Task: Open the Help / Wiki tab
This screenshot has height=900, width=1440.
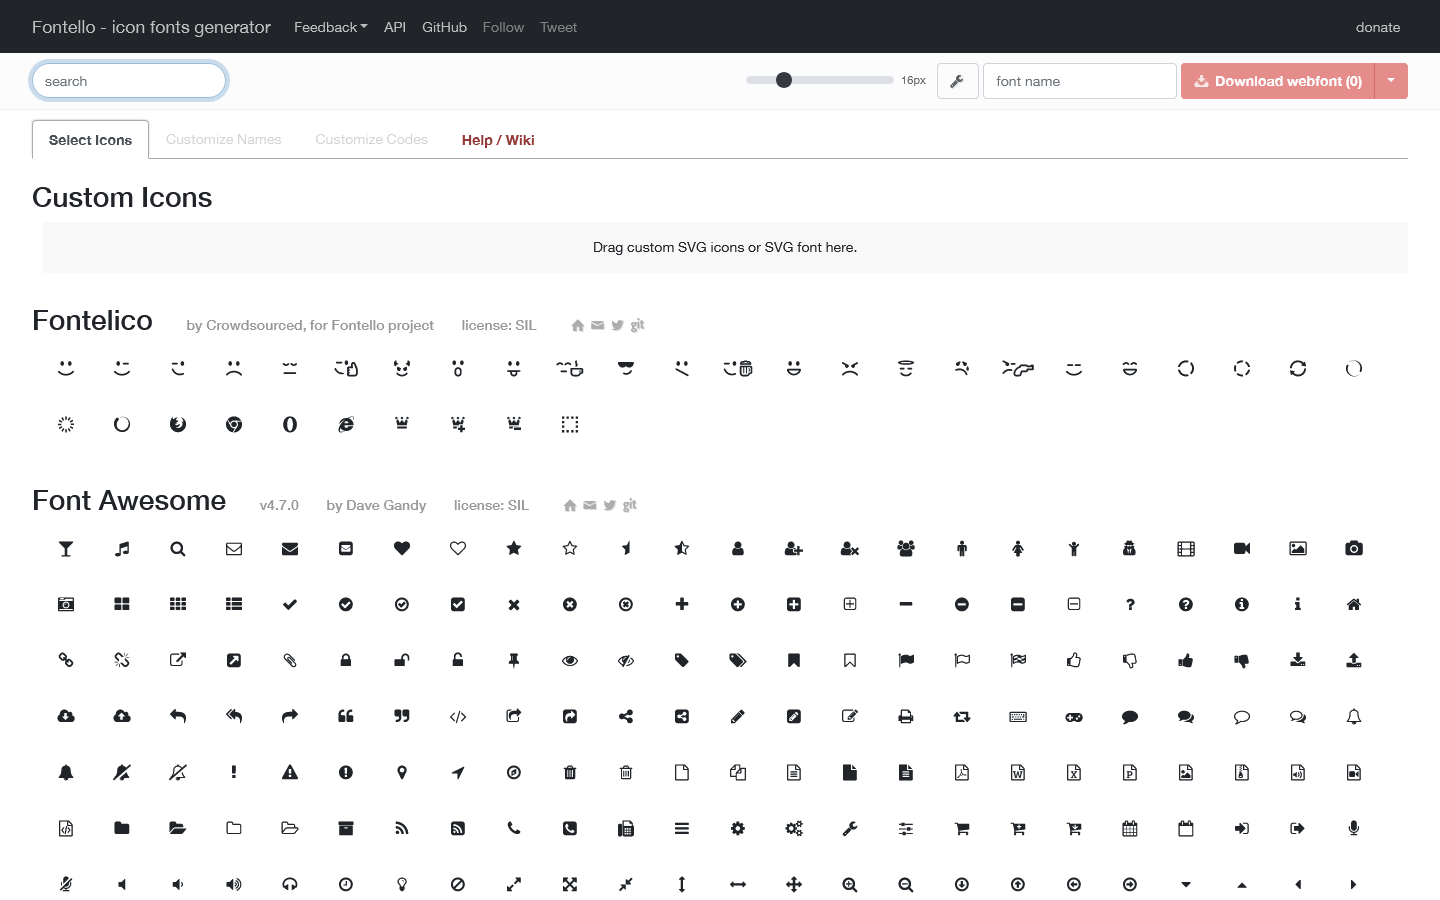Action: point(498,140)
